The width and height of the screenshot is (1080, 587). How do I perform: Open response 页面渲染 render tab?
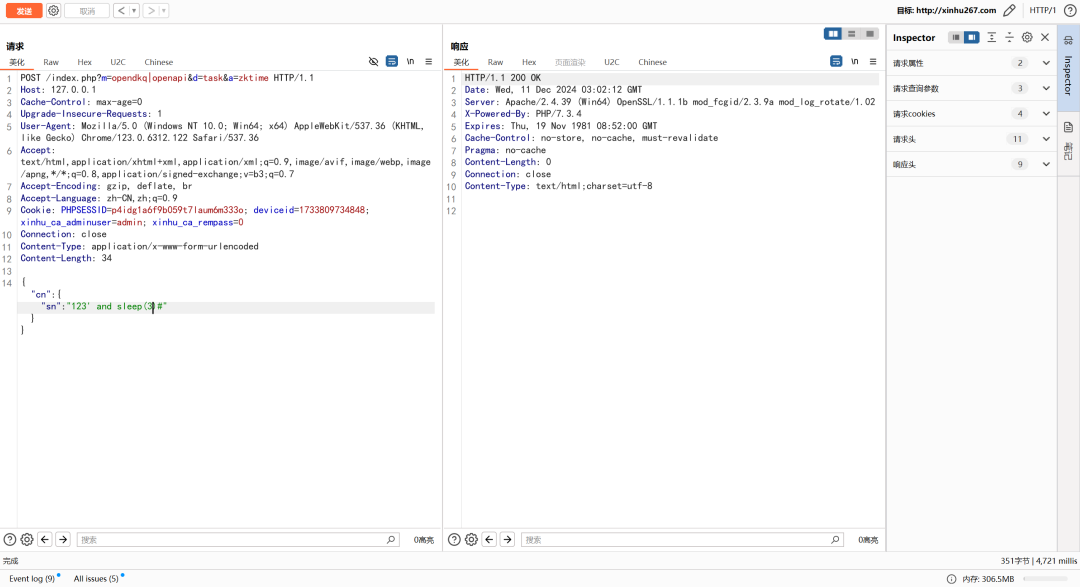[x=570, y=62]
